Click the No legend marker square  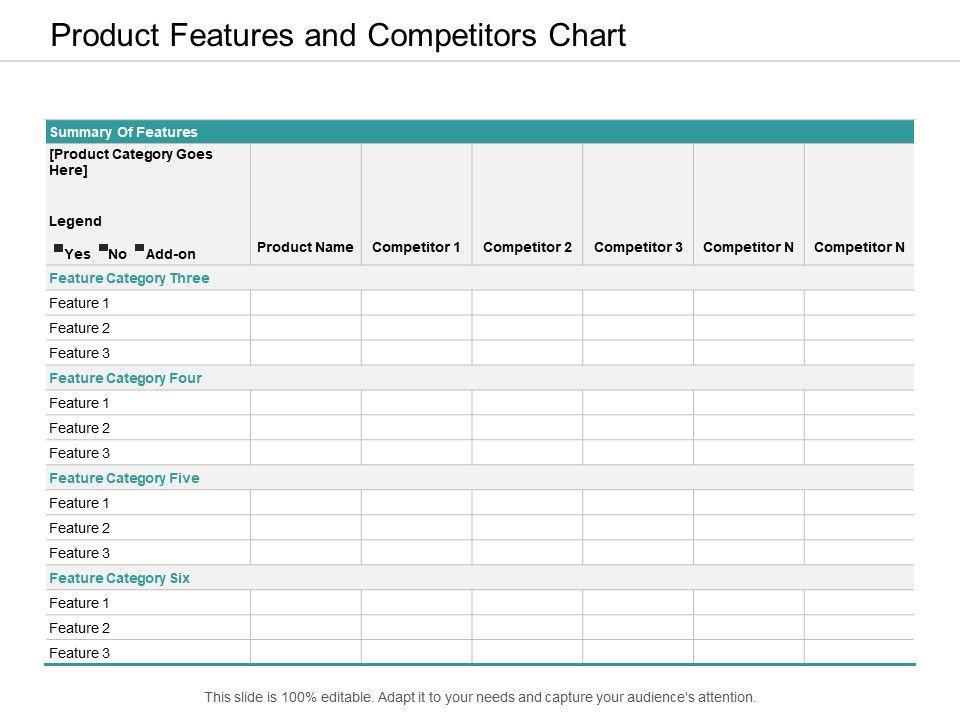pos(103,247)
